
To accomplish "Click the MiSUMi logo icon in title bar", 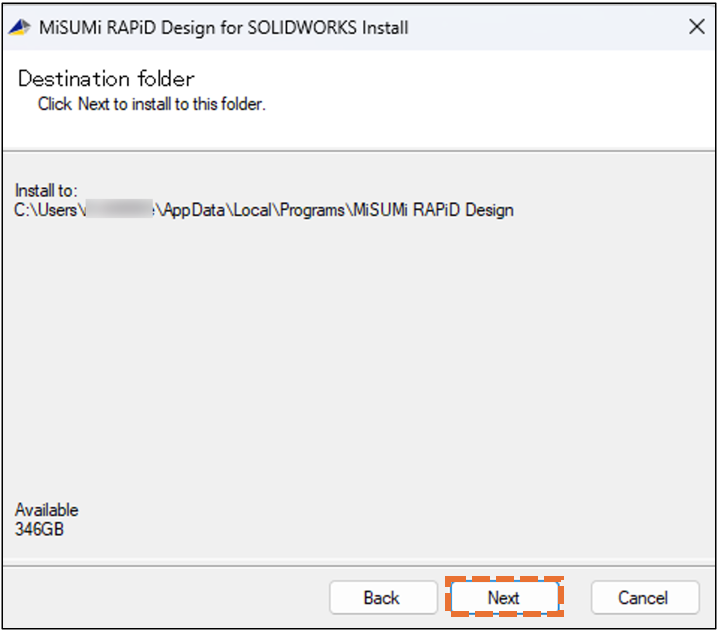I will point(20,27).
